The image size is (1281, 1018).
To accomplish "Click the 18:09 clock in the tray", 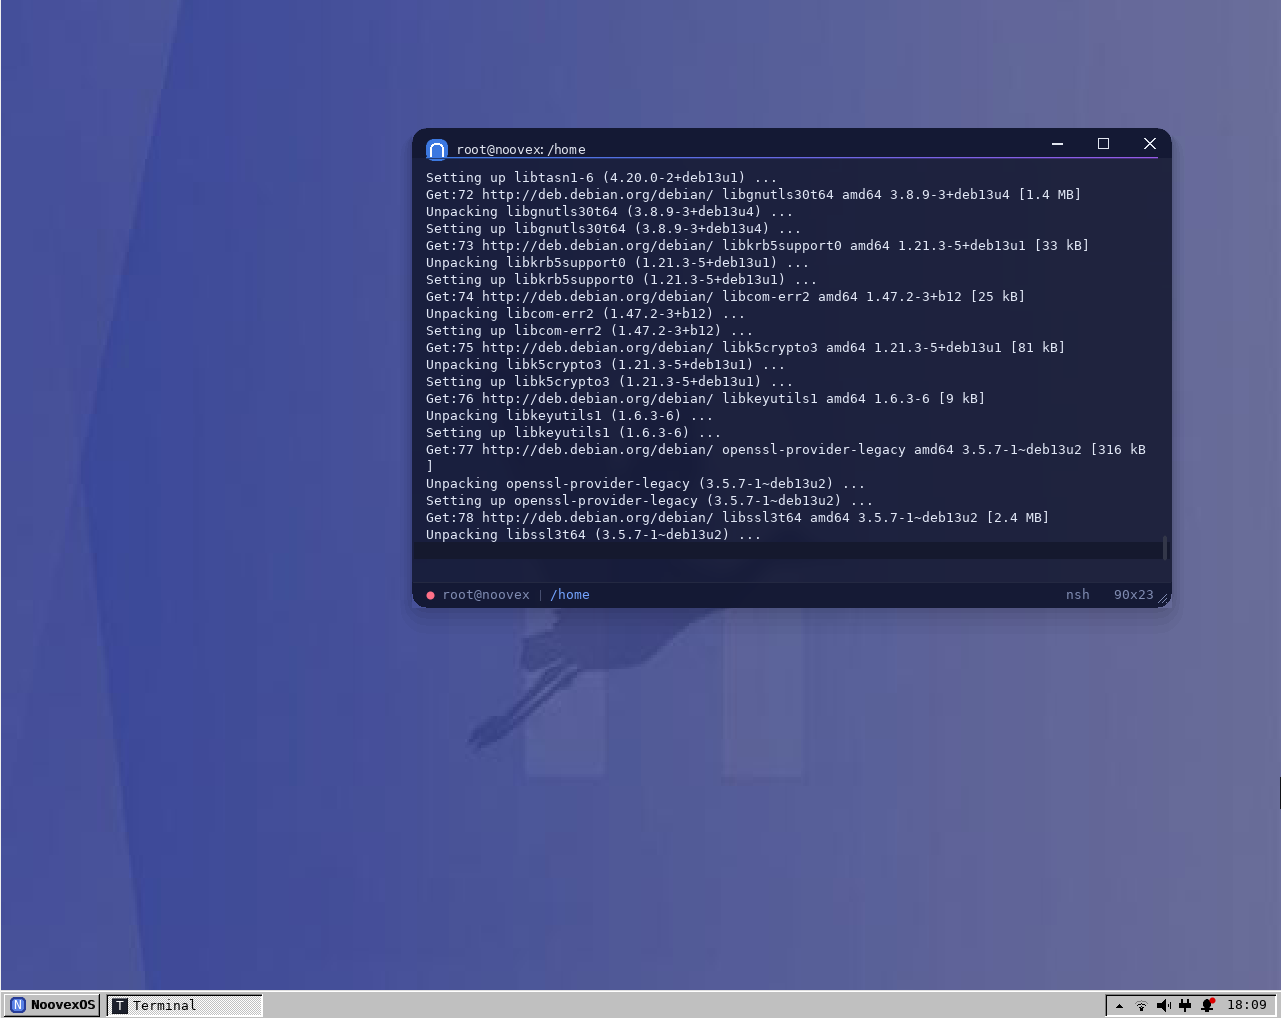I will (x=1246, y=1005).
